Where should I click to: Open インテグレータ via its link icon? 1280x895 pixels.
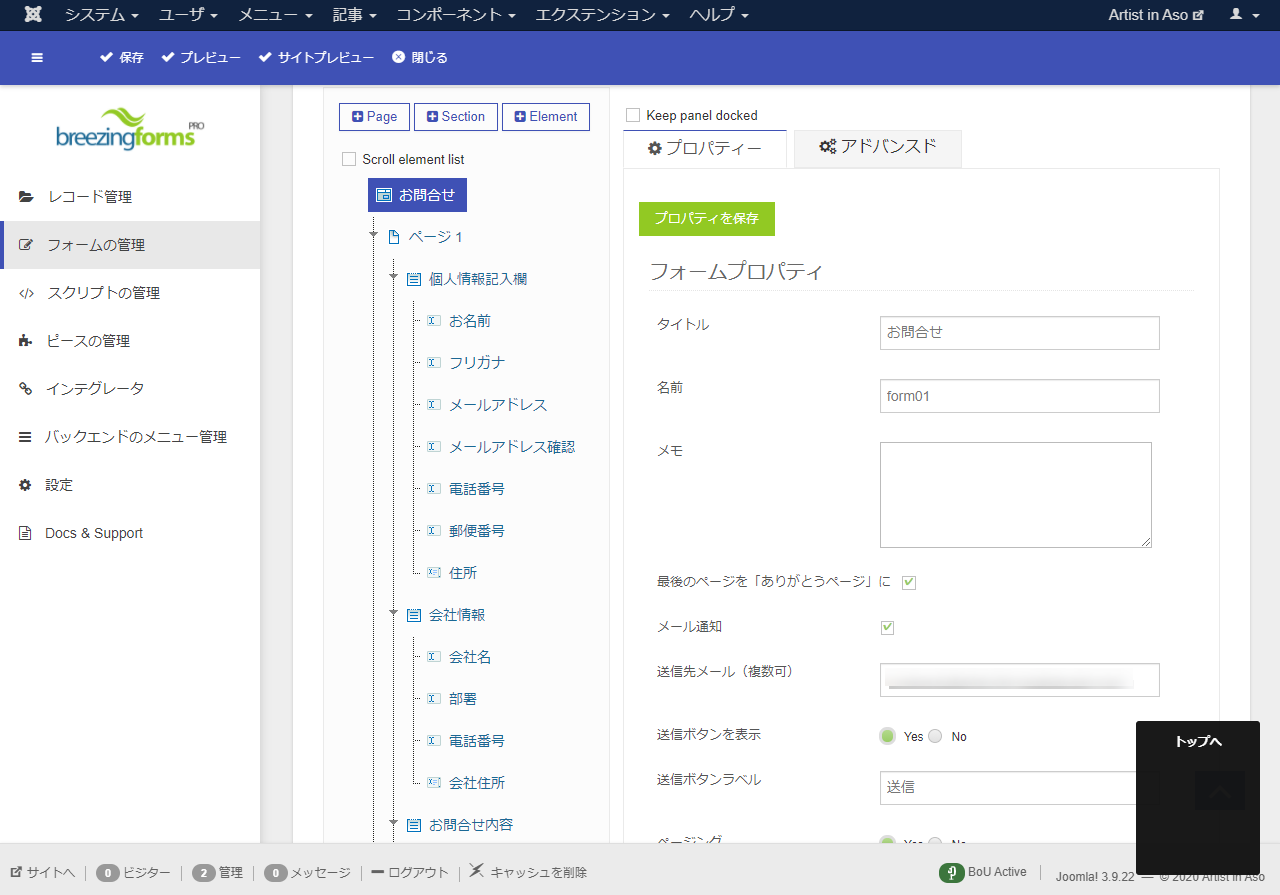point(25,389)
